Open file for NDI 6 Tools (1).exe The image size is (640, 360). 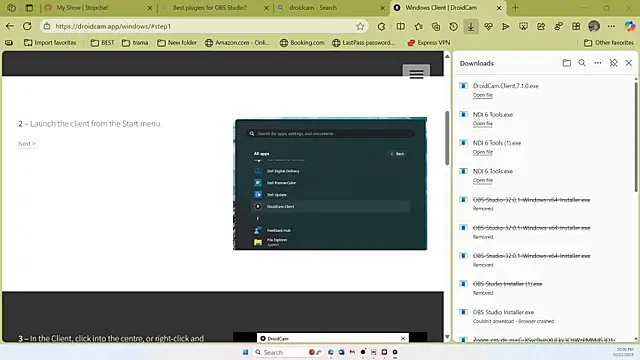pos(482,152)
